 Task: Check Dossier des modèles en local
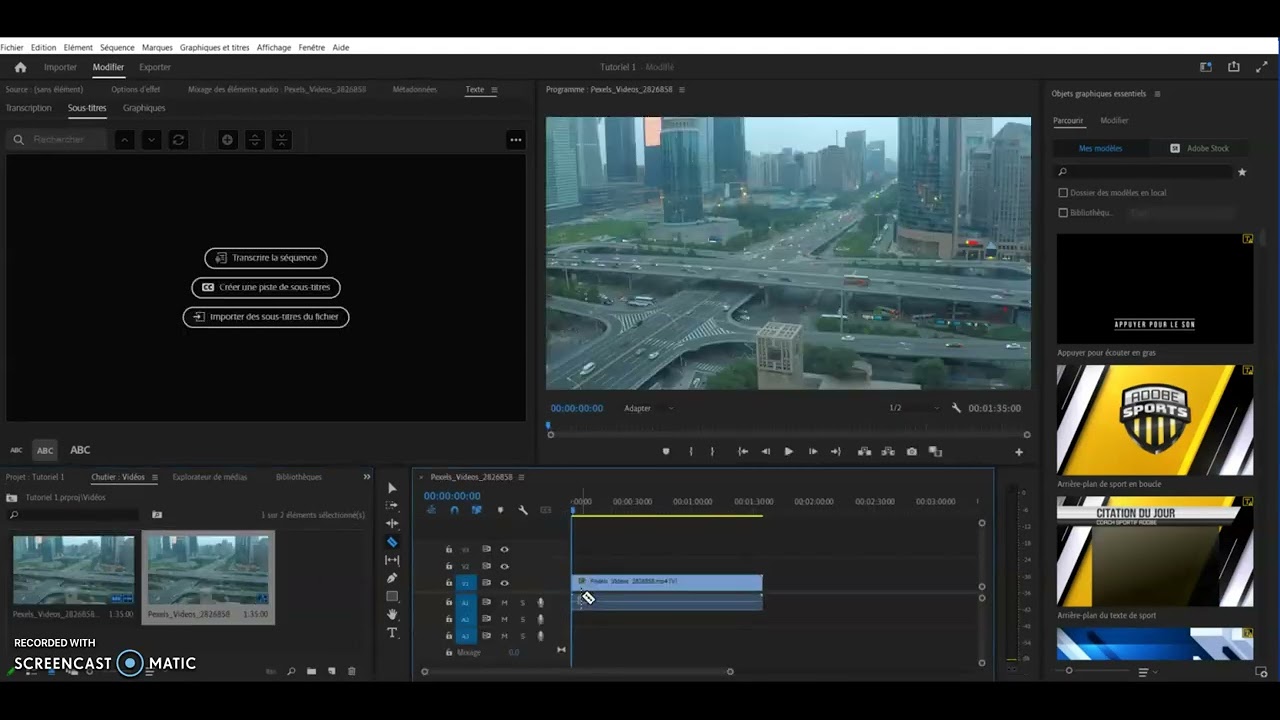point(1063,193)
